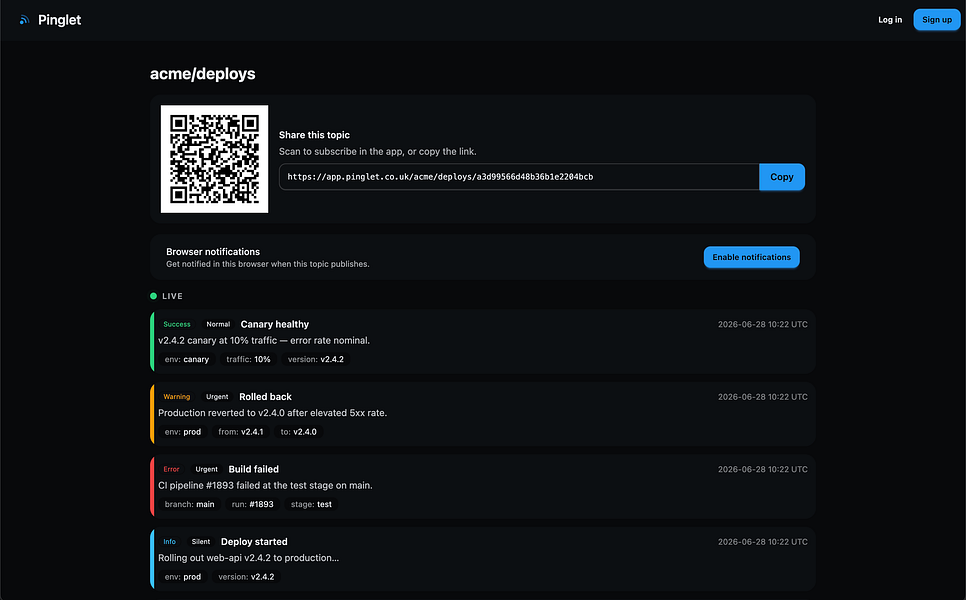Click the Success badge on Canary healthy
966x600 pixels.
(177, 324)
